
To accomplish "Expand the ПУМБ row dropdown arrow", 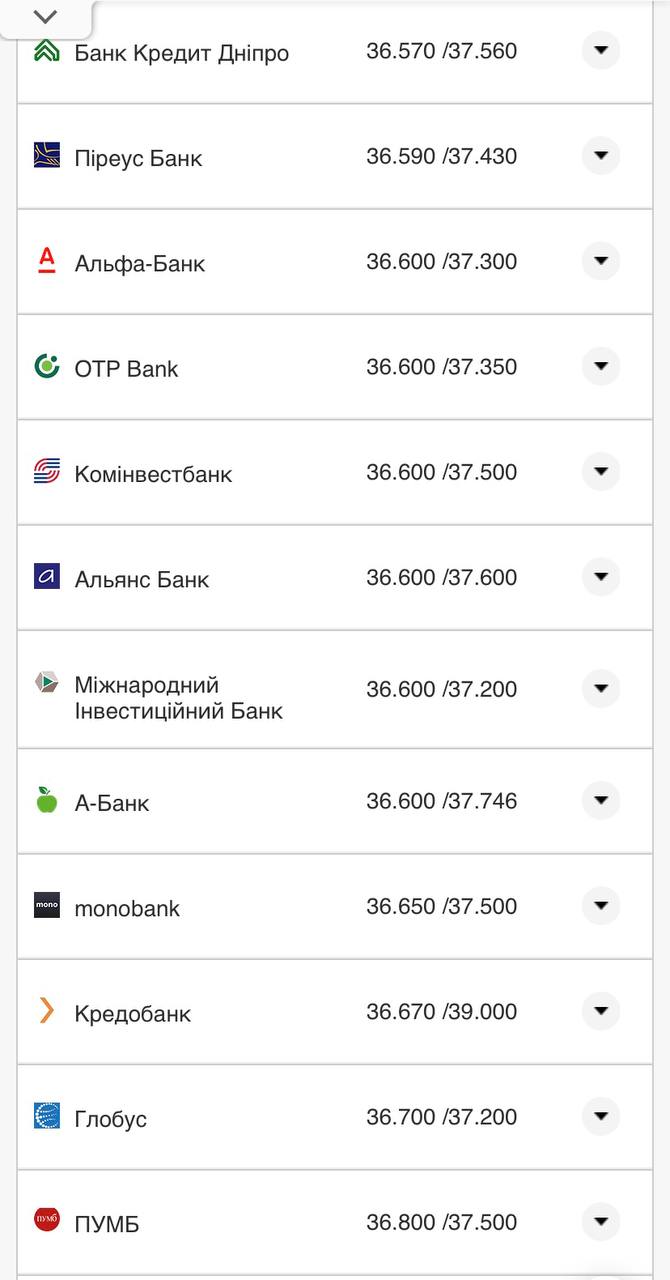I will [601, 1222].
